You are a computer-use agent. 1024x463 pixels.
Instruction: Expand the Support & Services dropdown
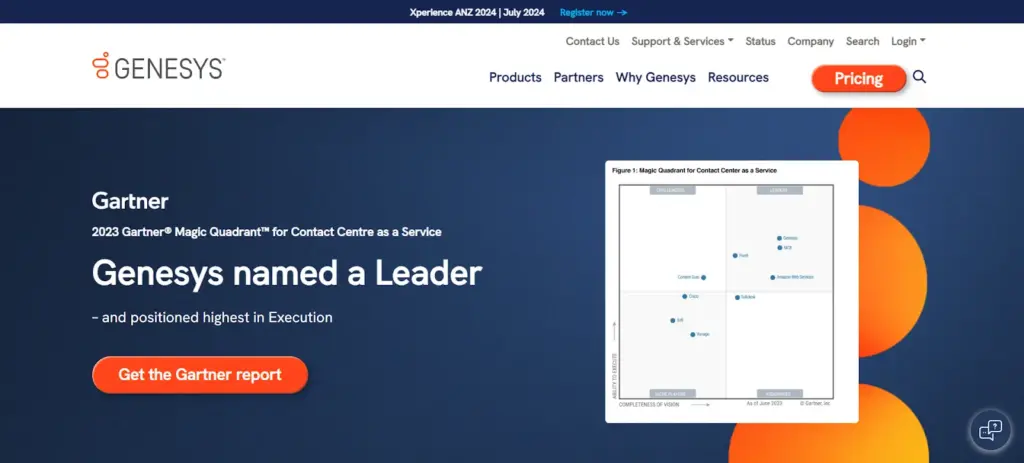tap(682, 41)
